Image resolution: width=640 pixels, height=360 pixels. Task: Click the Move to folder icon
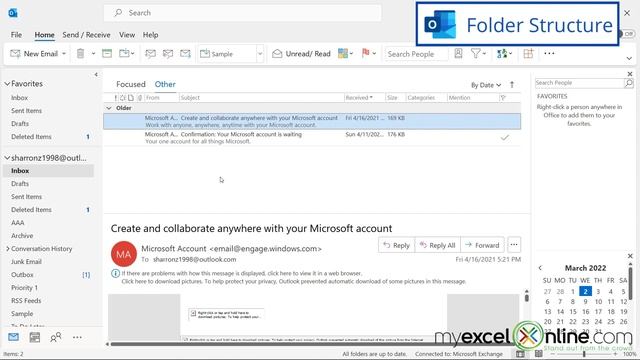coord(124,53)
